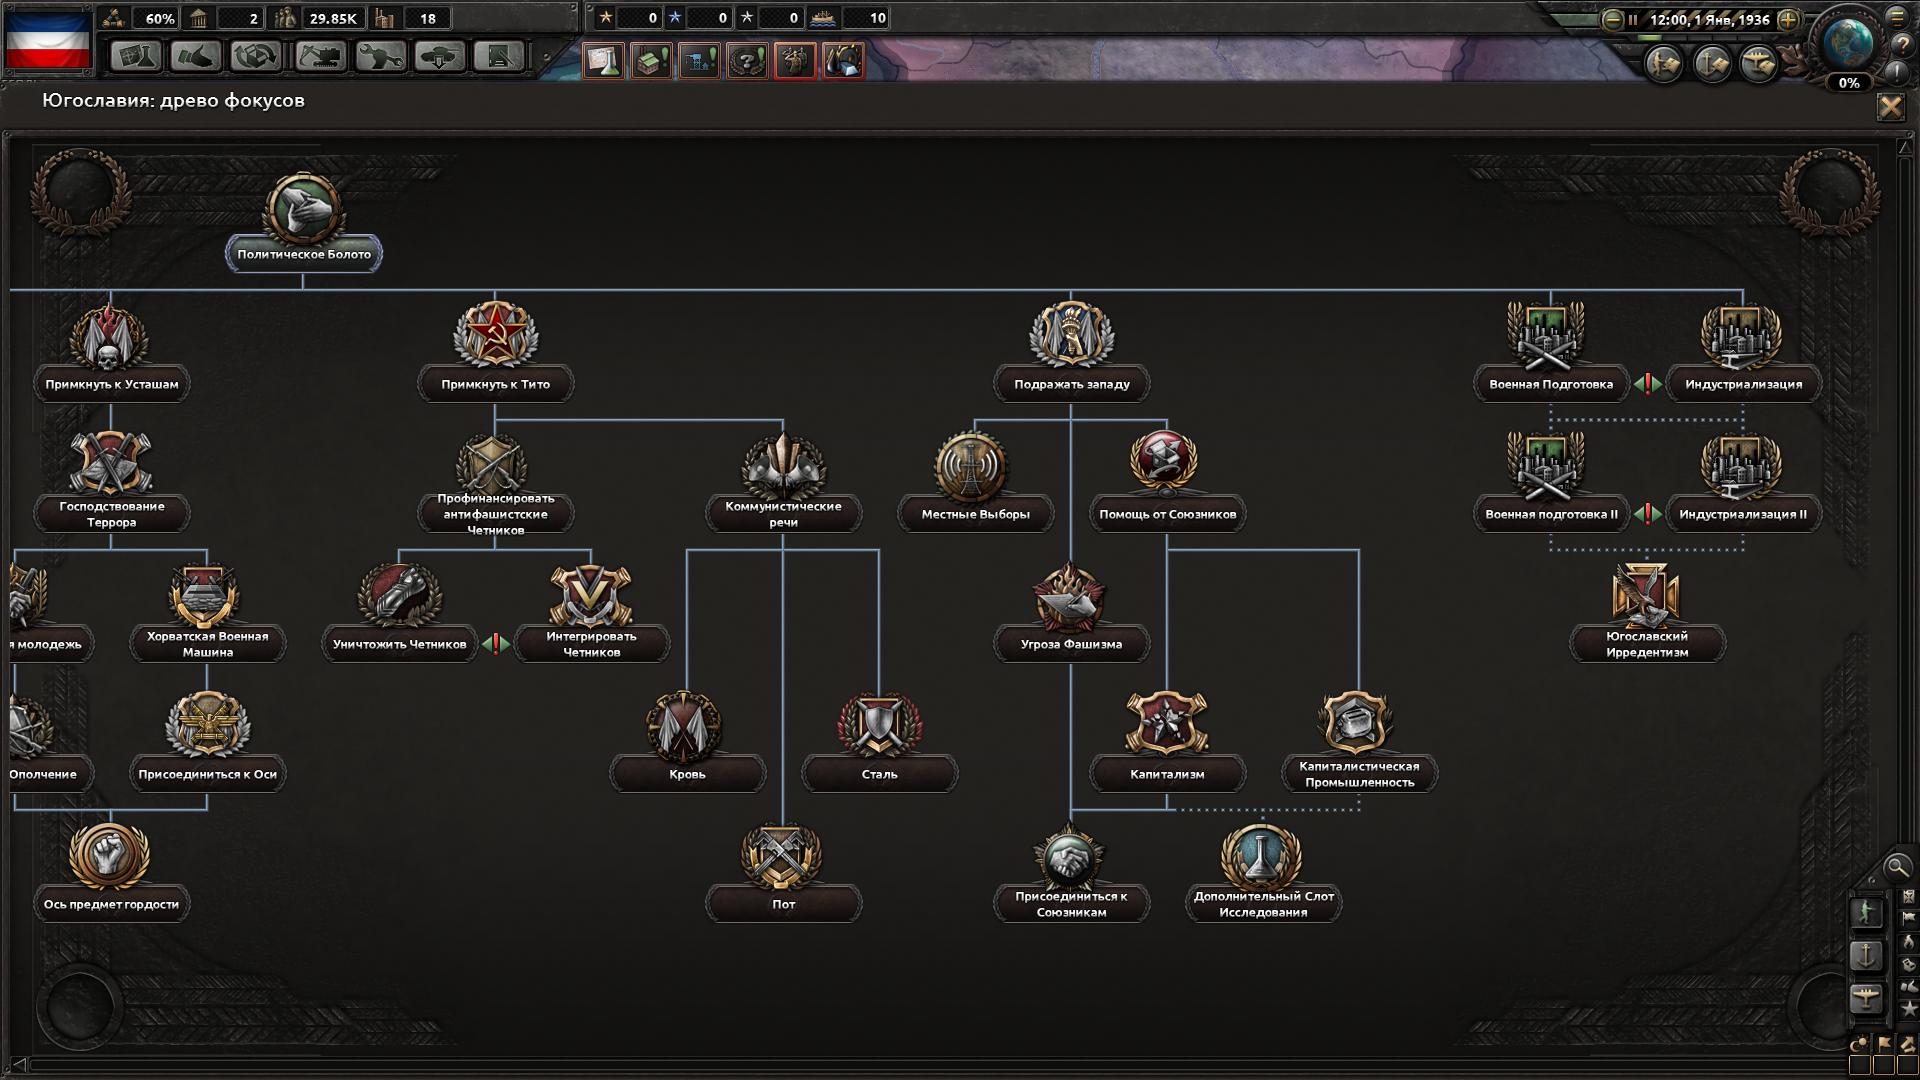Click the question mark laurel alert
Screen dimensions: 1920x1080
tap(747, 60)
